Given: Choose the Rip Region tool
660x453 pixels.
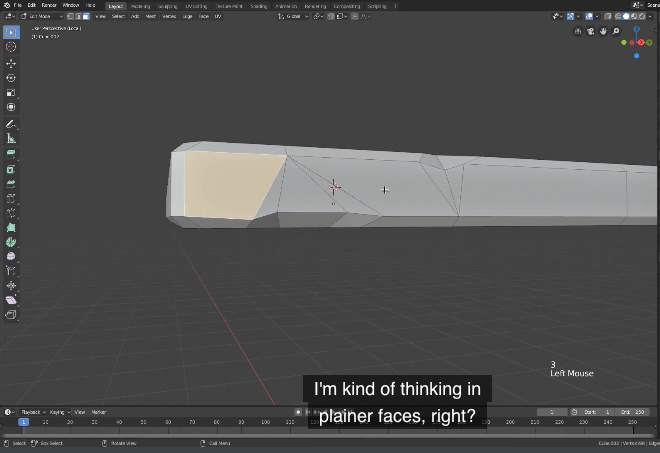Looking at the screenshot, I should [11, 314].
